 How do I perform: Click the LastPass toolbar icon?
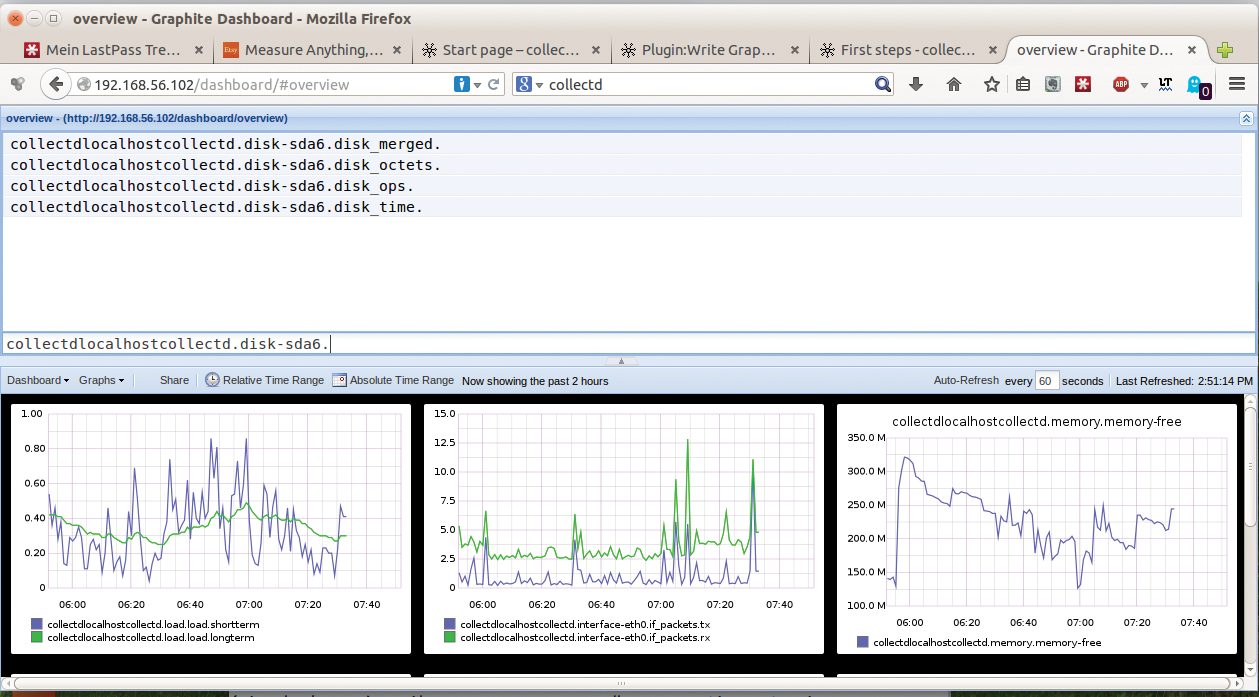[x=1082, y=84]
